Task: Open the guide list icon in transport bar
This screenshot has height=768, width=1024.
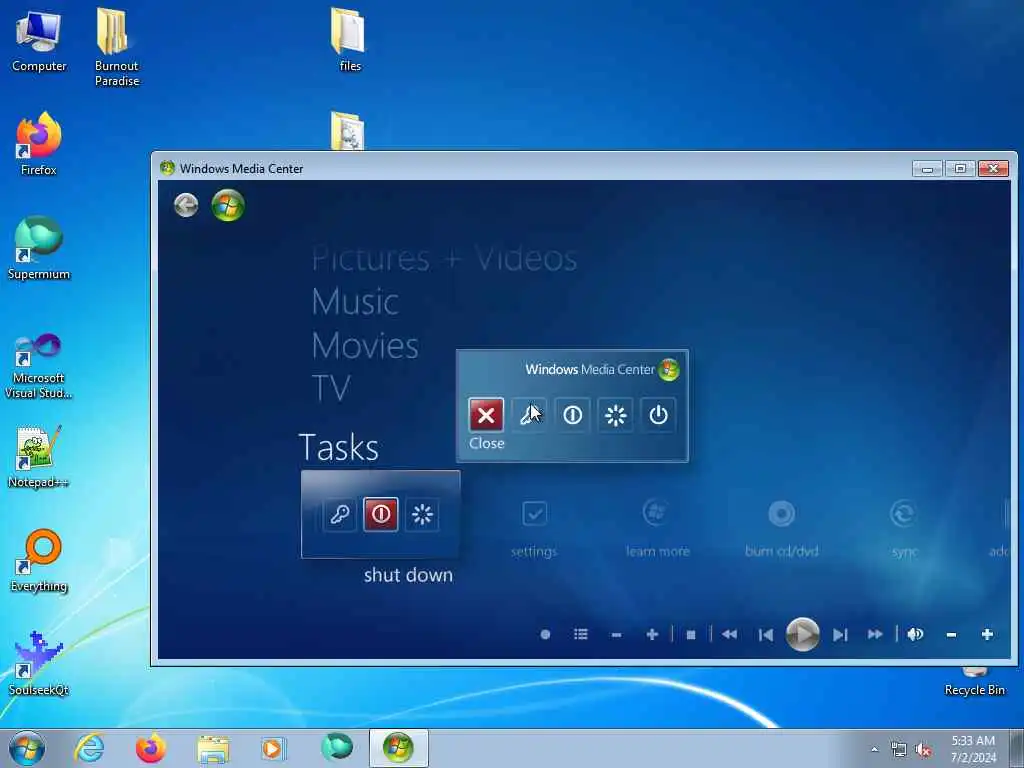Action: (581, 634)
